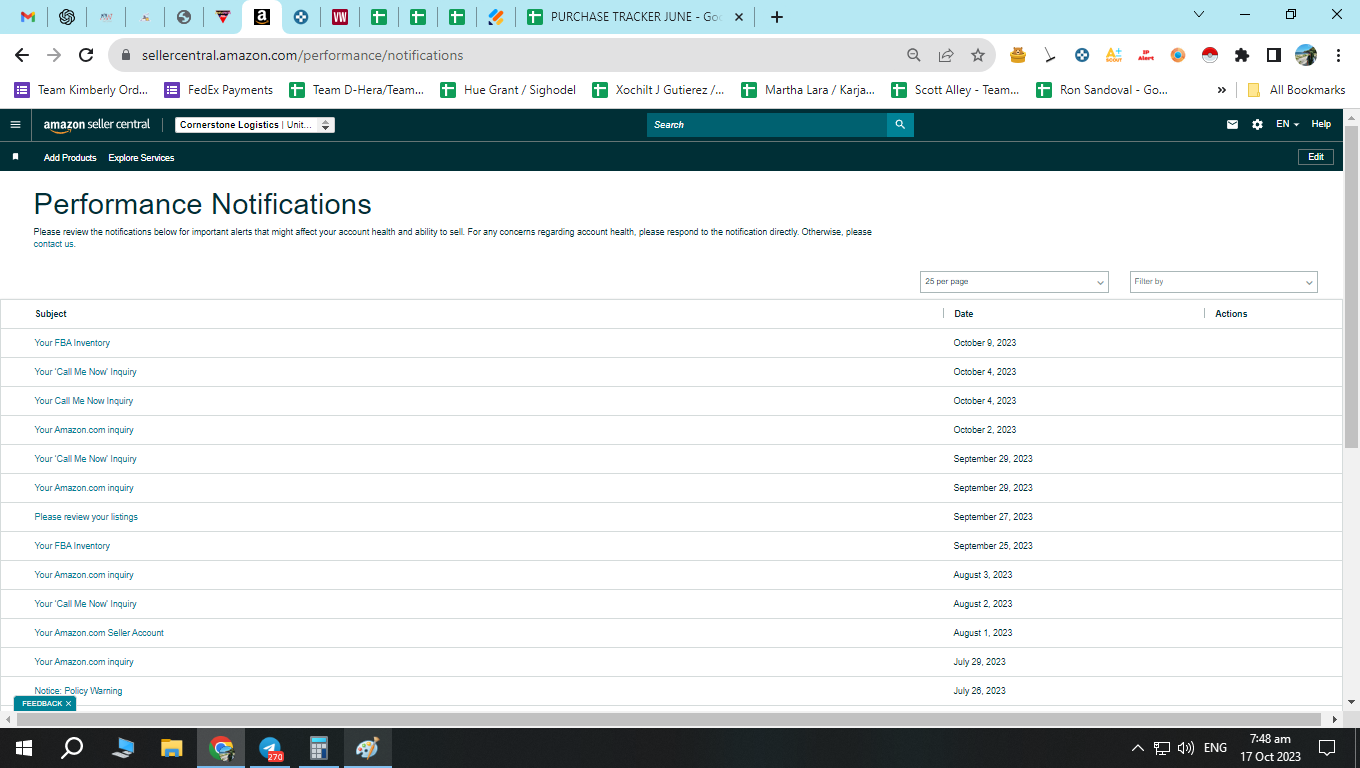Open the 25 per page dropdown
This screenshot has width=1360, height=768.
point(1014,282)
